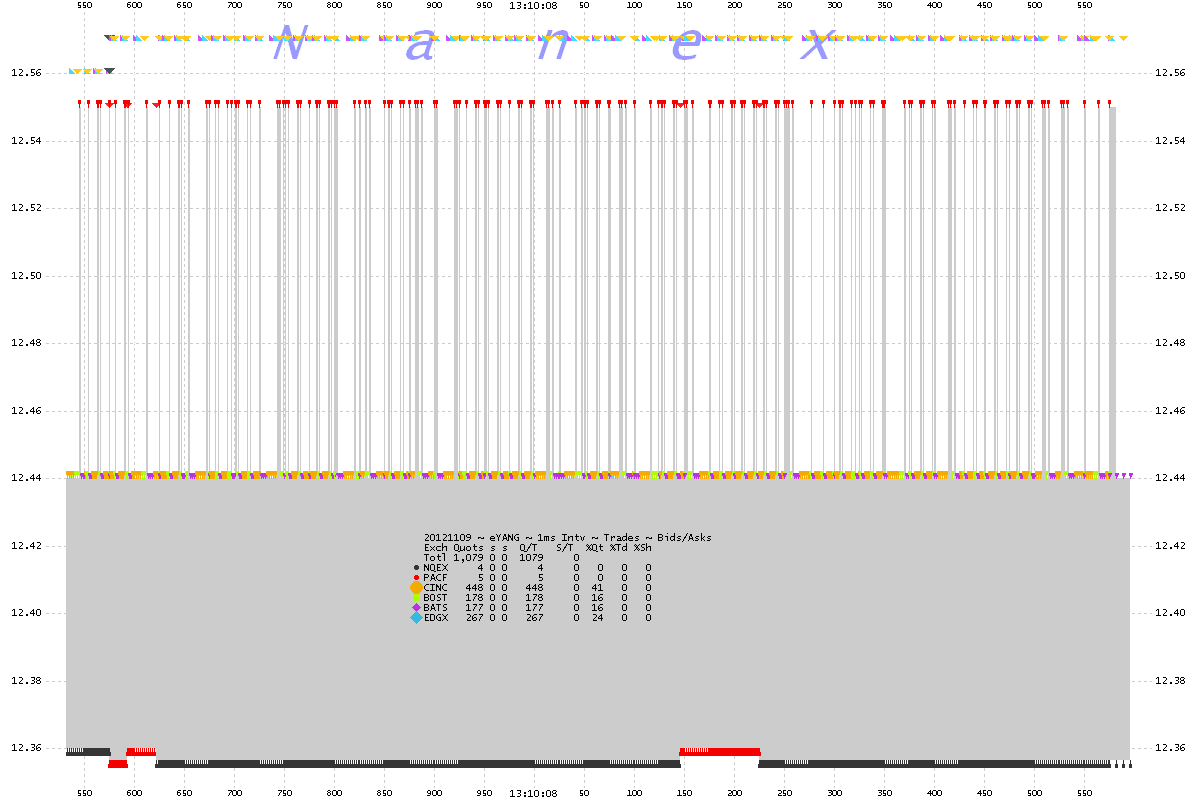Click the 12.46 label on right price axis
Image resolution: width=1198 pixels, height=800 pixels.
click(x=1170, y=410)
